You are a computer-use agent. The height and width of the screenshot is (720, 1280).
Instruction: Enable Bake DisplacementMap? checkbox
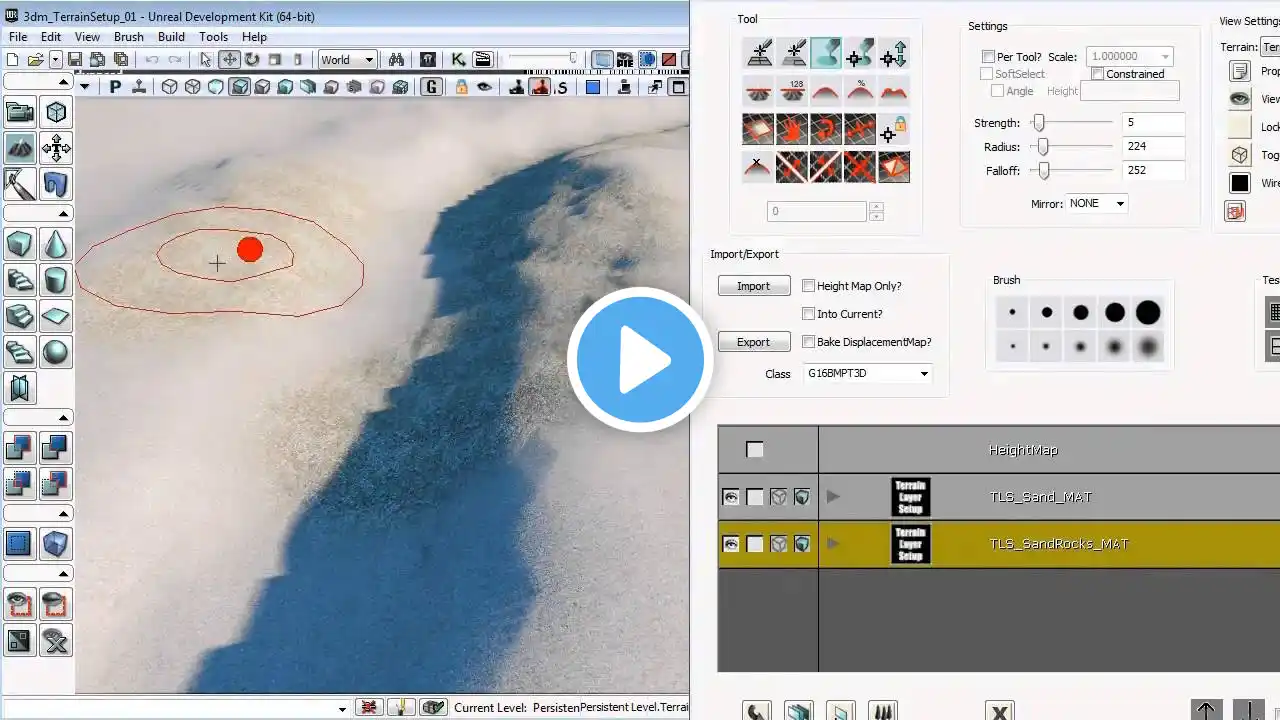tap(809, 342)
